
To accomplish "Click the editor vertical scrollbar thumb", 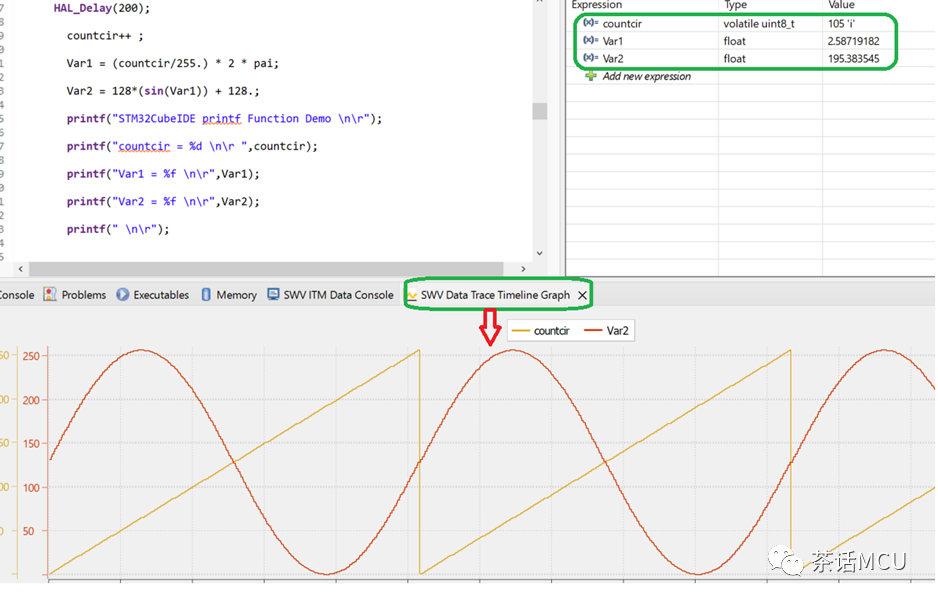I will (x=540, y=111).
